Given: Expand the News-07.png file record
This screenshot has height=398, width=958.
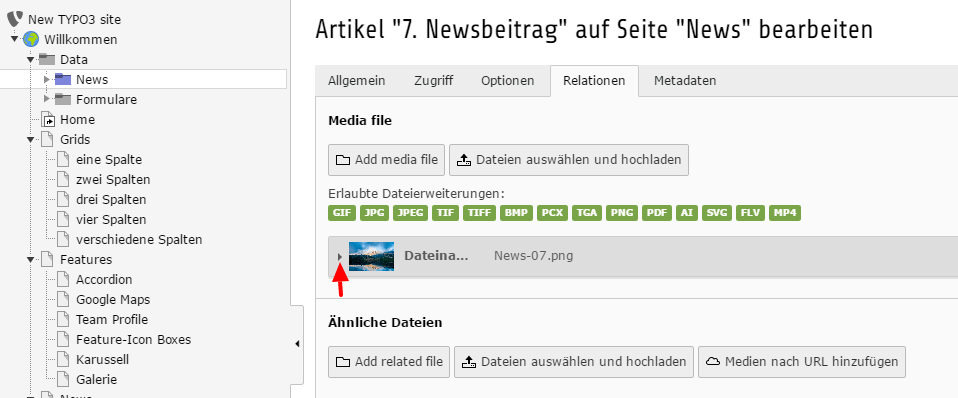Looking at the screenshot, I should (x=340, y=257).
